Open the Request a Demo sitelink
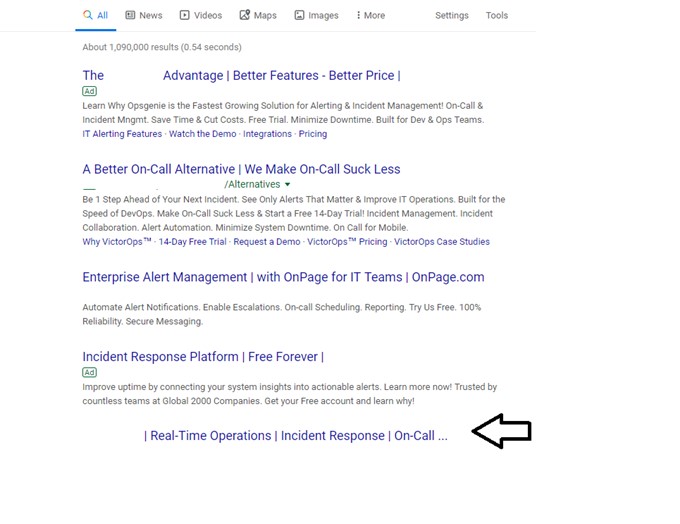Image resolution: width=680 pixels, height=524 pixels. coord(267,242)
